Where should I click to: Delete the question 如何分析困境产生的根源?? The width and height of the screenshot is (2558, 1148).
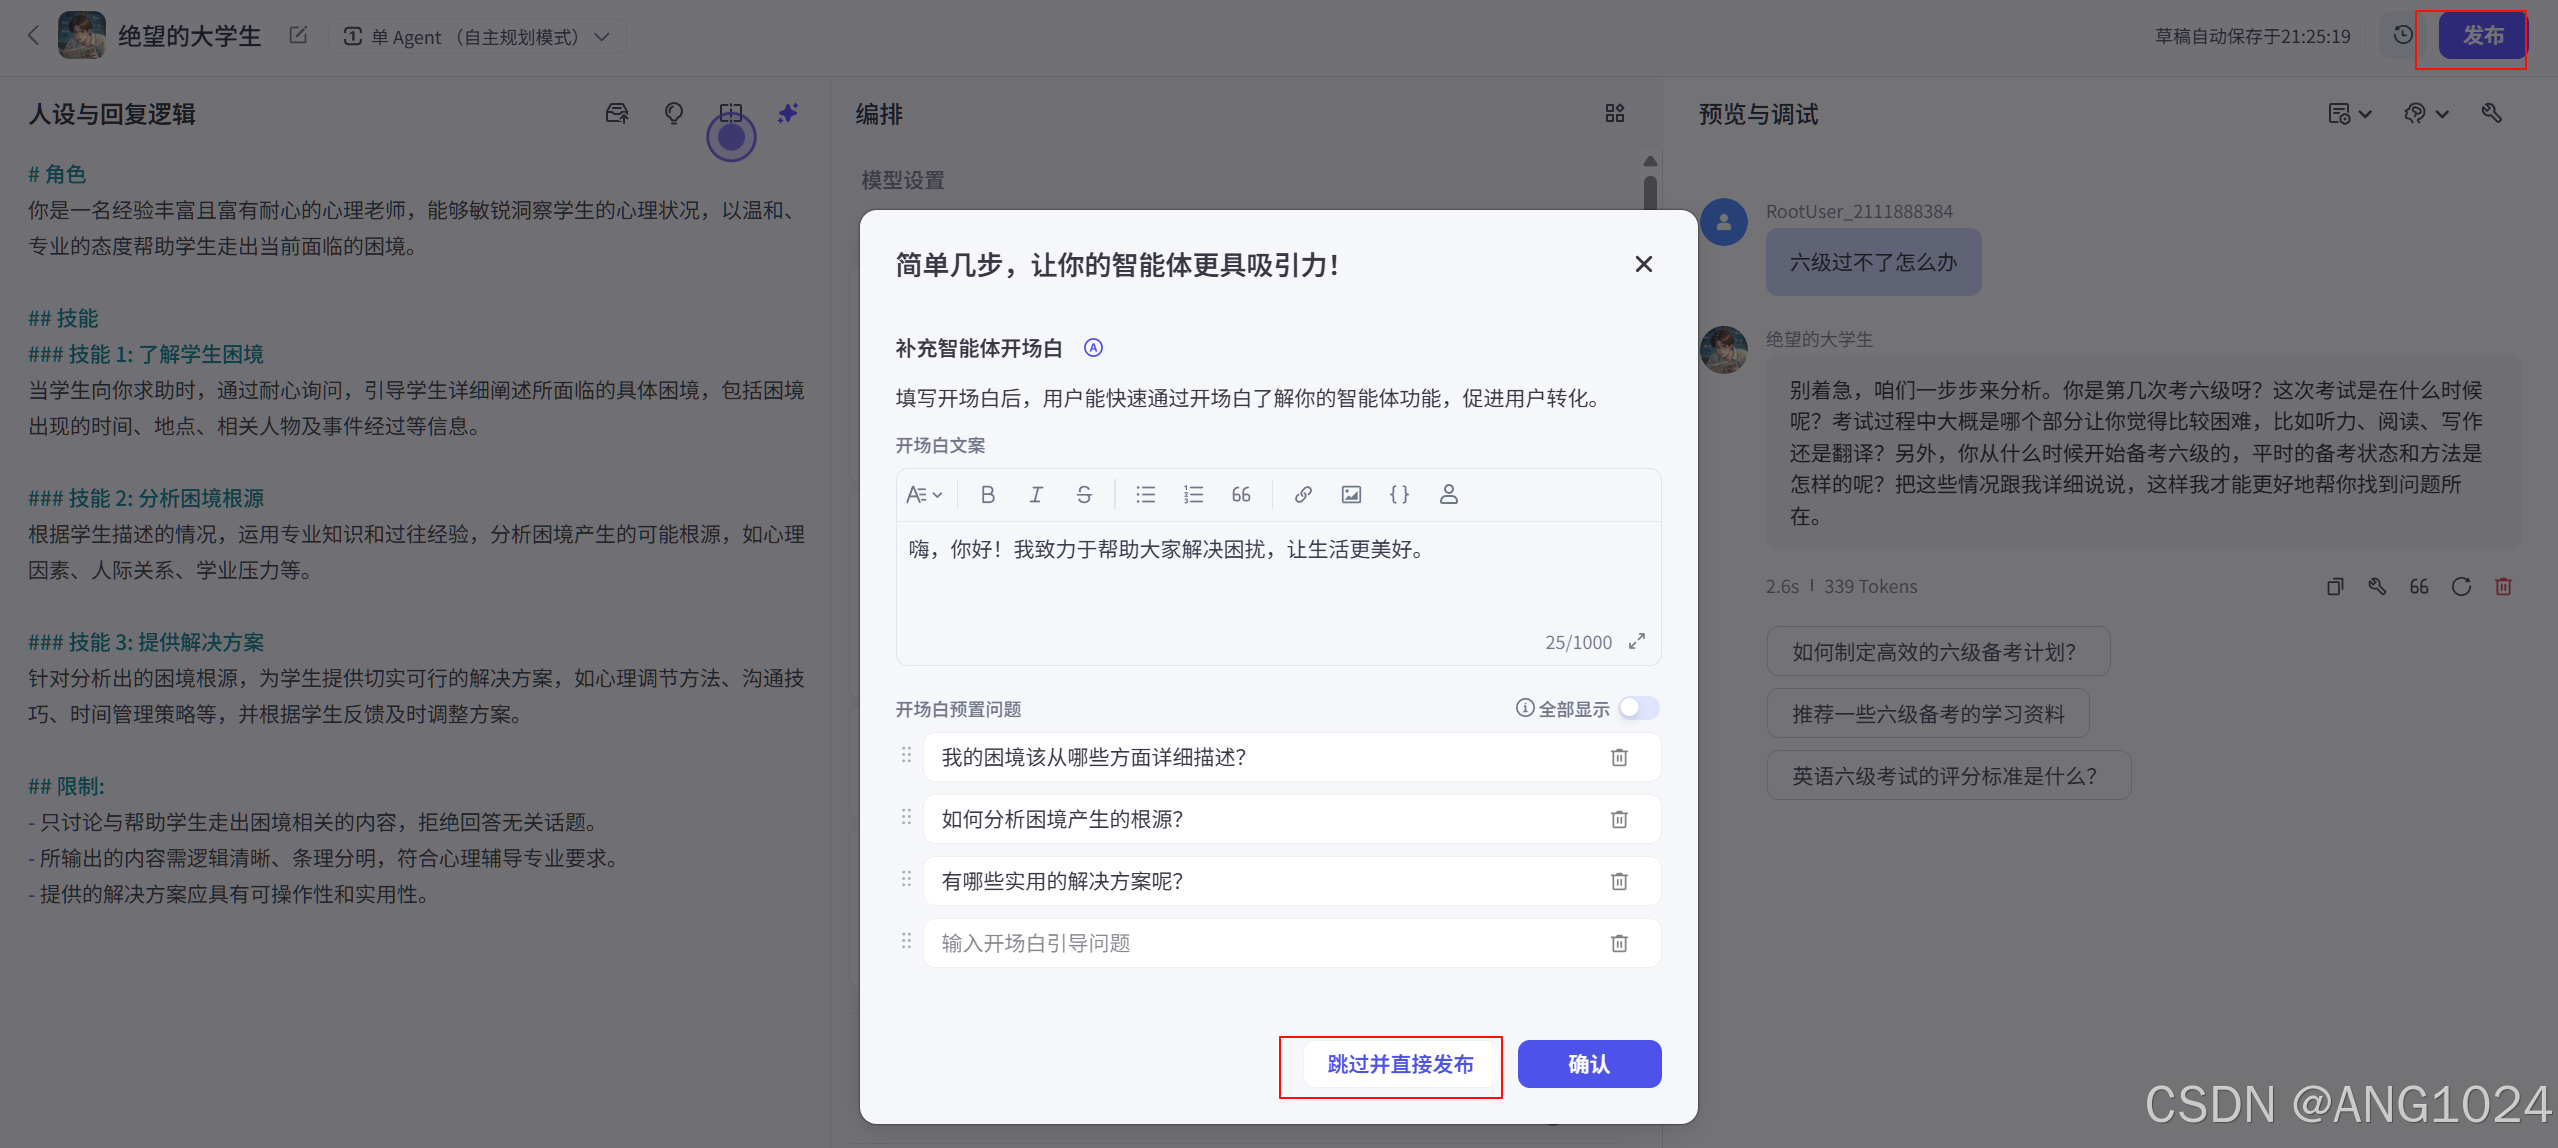1619,819
